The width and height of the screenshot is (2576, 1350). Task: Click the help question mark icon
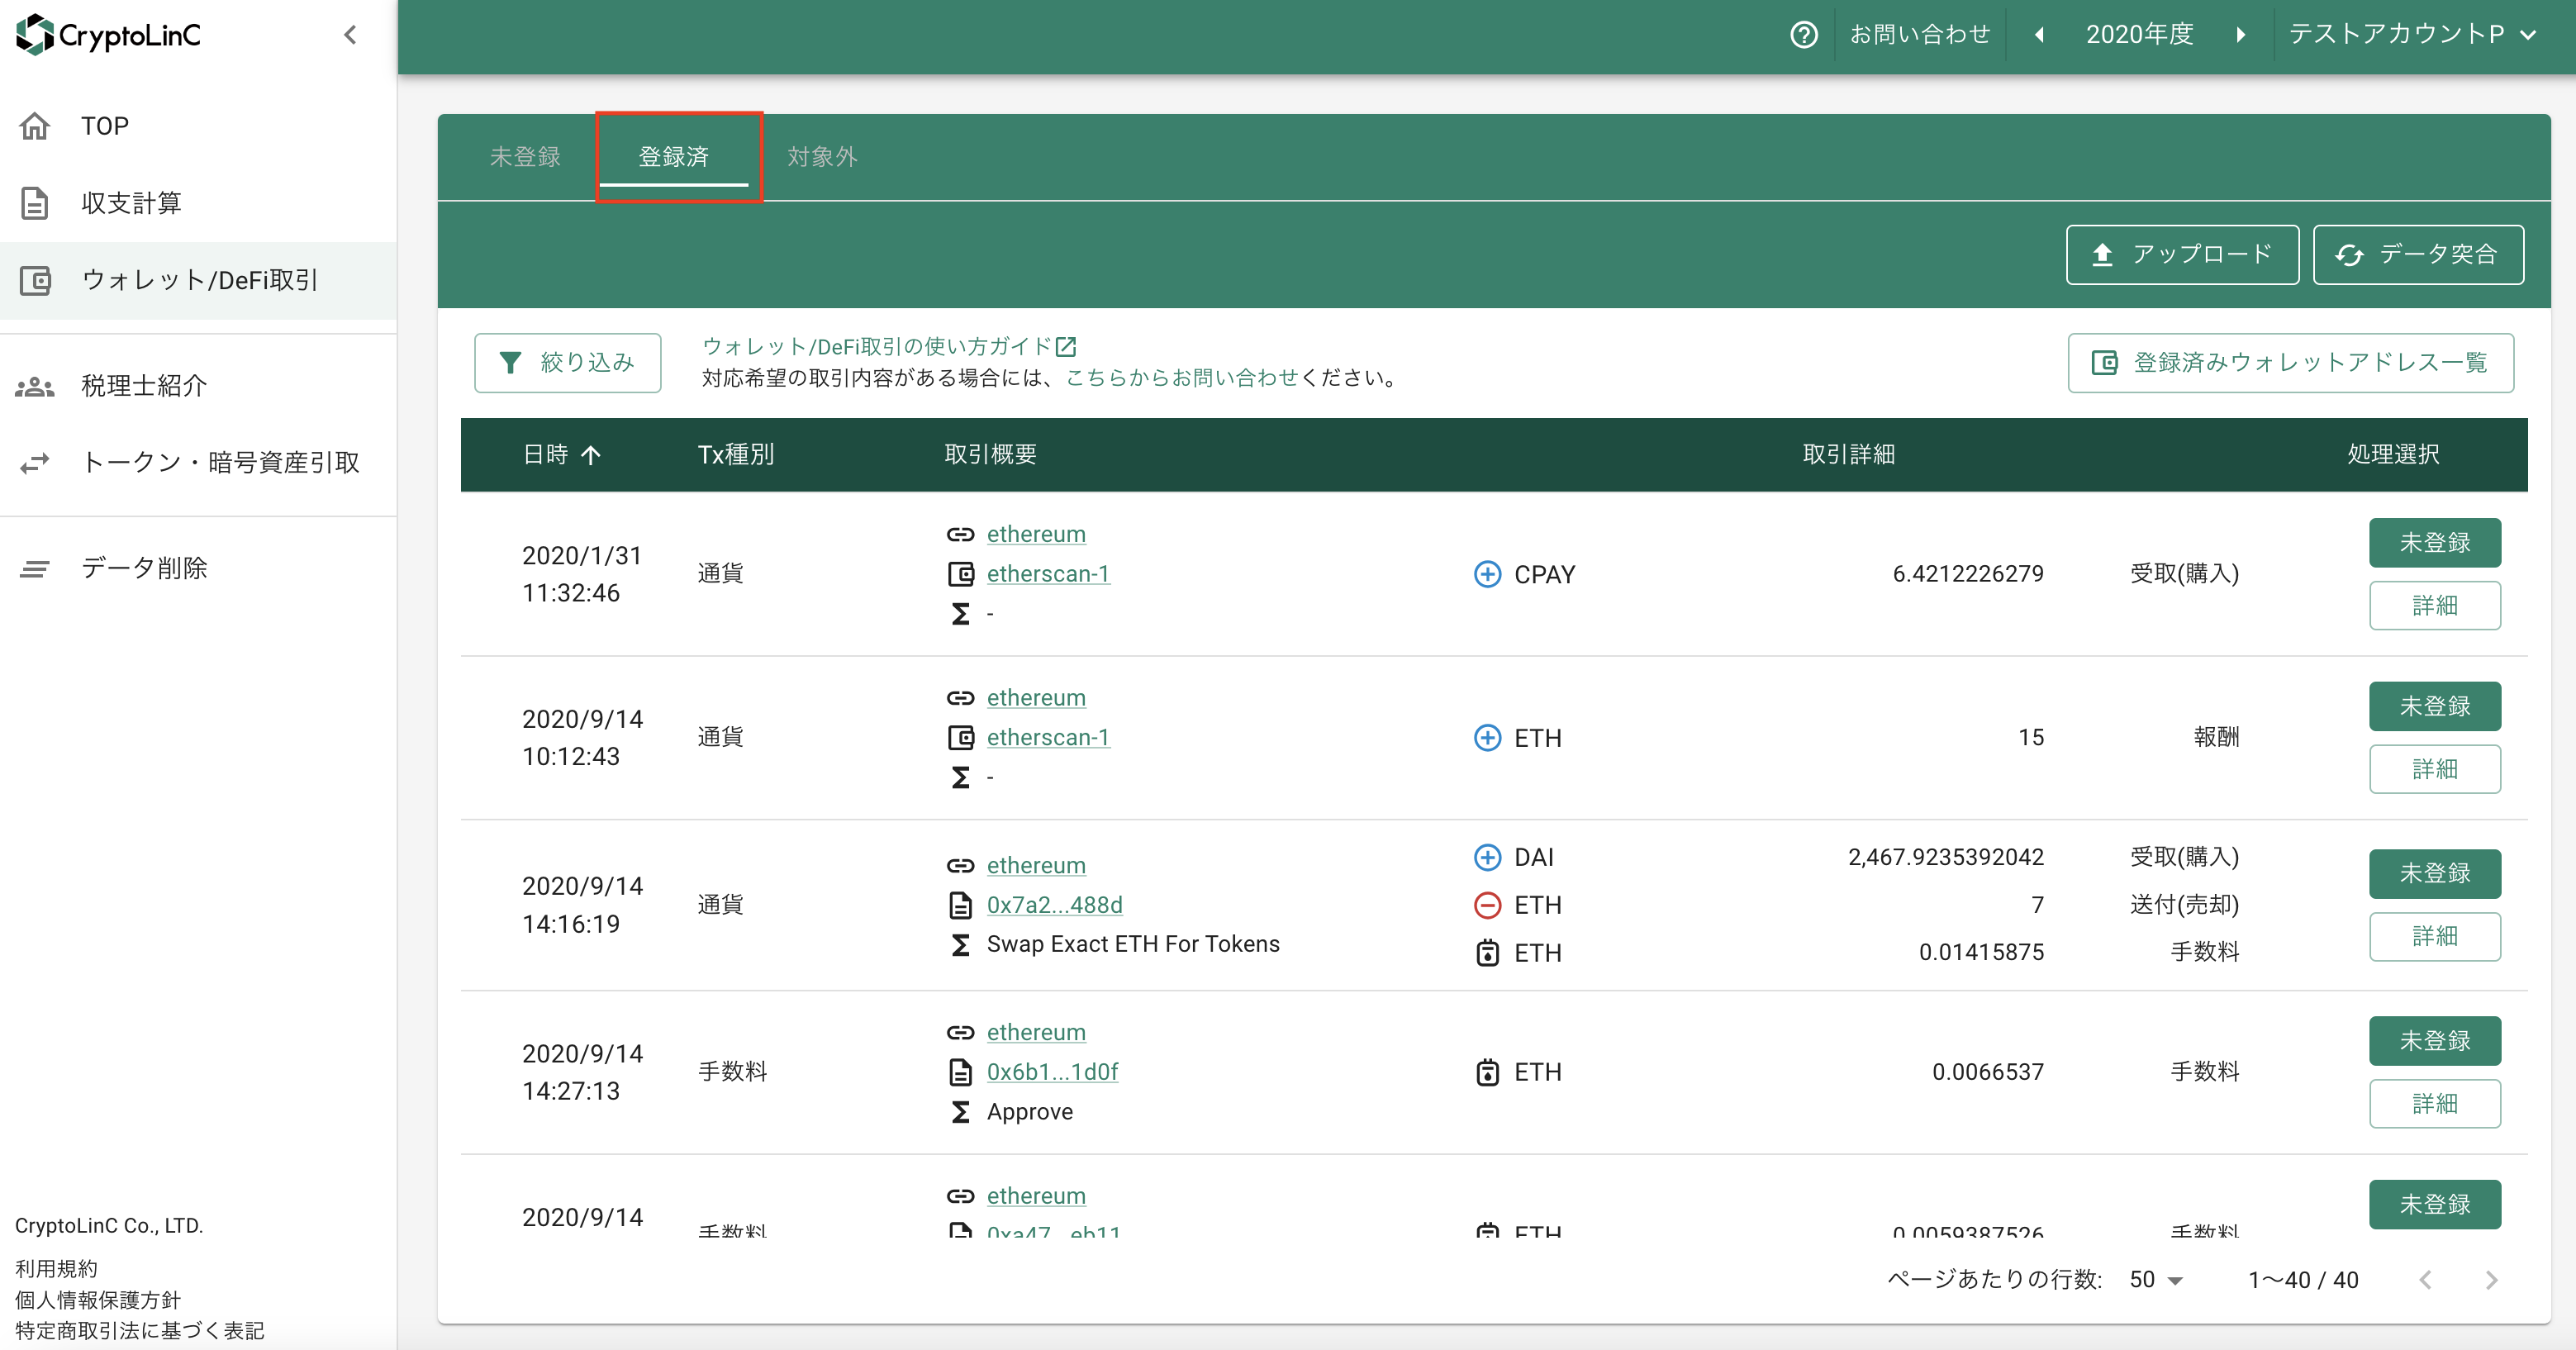(x=1804, y=35)
